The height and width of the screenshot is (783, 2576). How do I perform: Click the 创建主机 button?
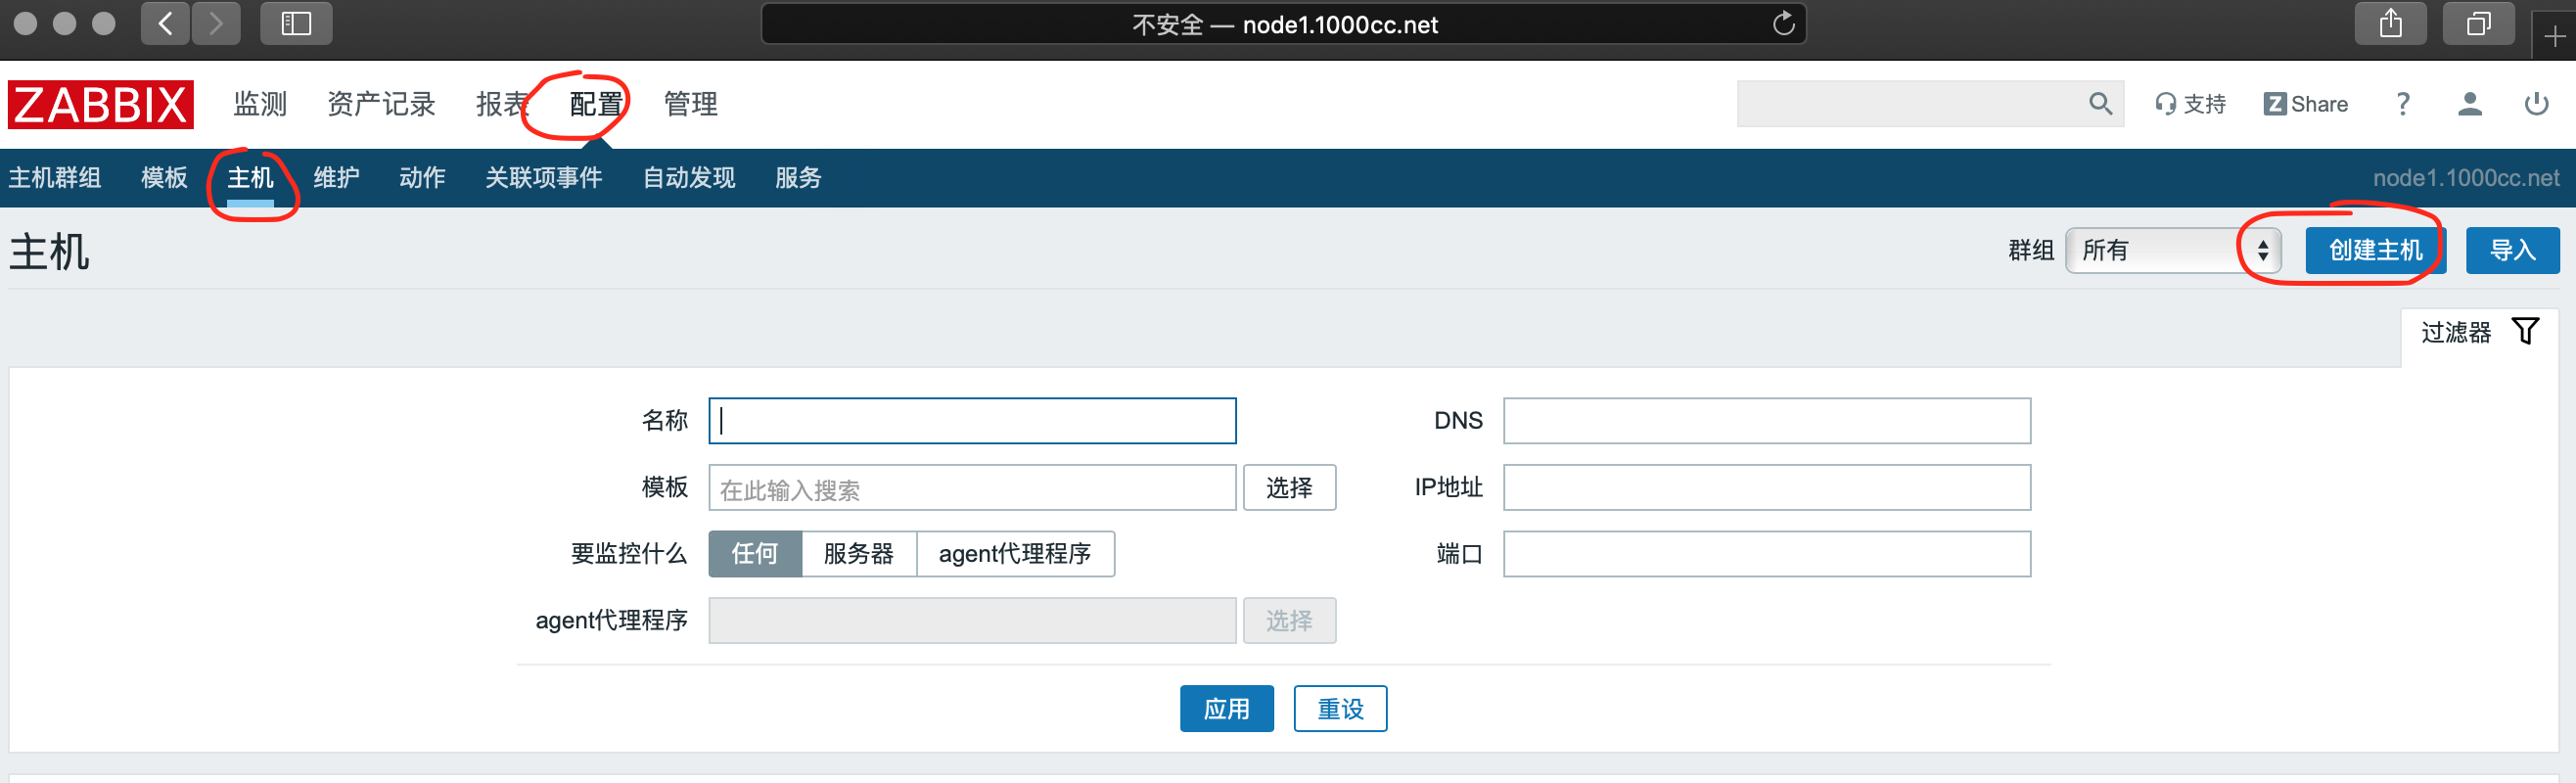[2375, 250]
